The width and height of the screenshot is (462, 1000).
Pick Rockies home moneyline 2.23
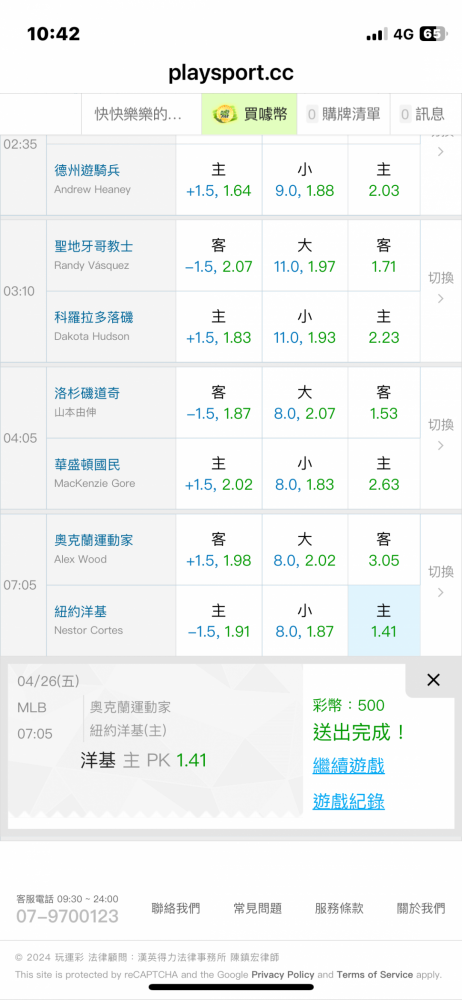coord(384,327)
